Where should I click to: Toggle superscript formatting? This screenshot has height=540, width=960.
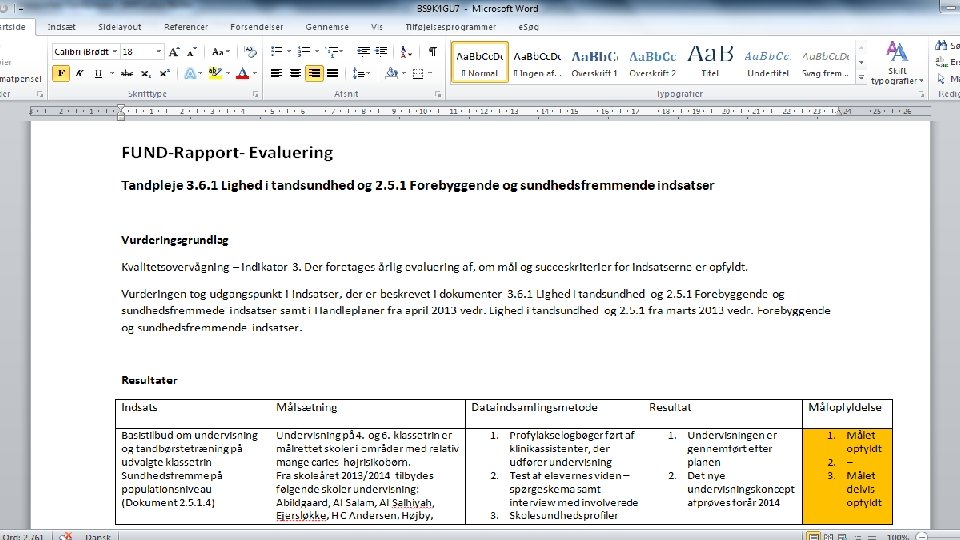click(164, 73)
